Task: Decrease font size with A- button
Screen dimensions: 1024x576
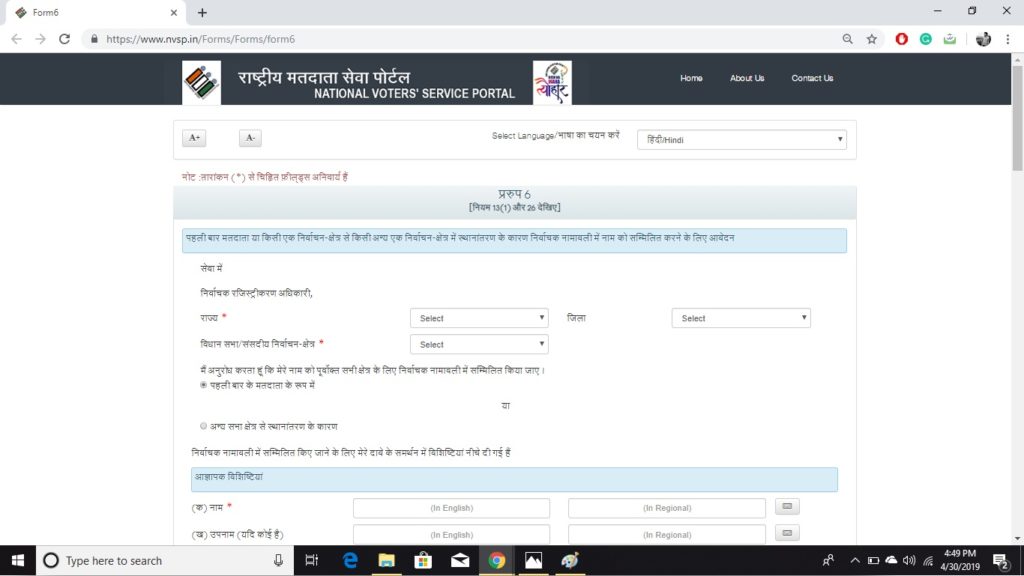Action: (x=250, y=138)
